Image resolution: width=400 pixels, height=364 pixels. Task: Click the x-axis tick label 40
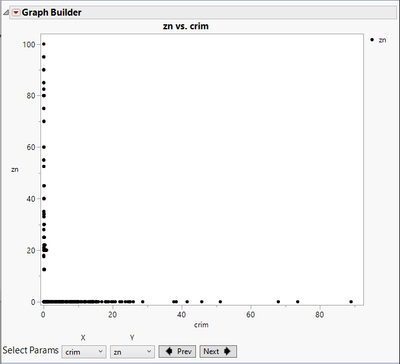pos(181,314)
